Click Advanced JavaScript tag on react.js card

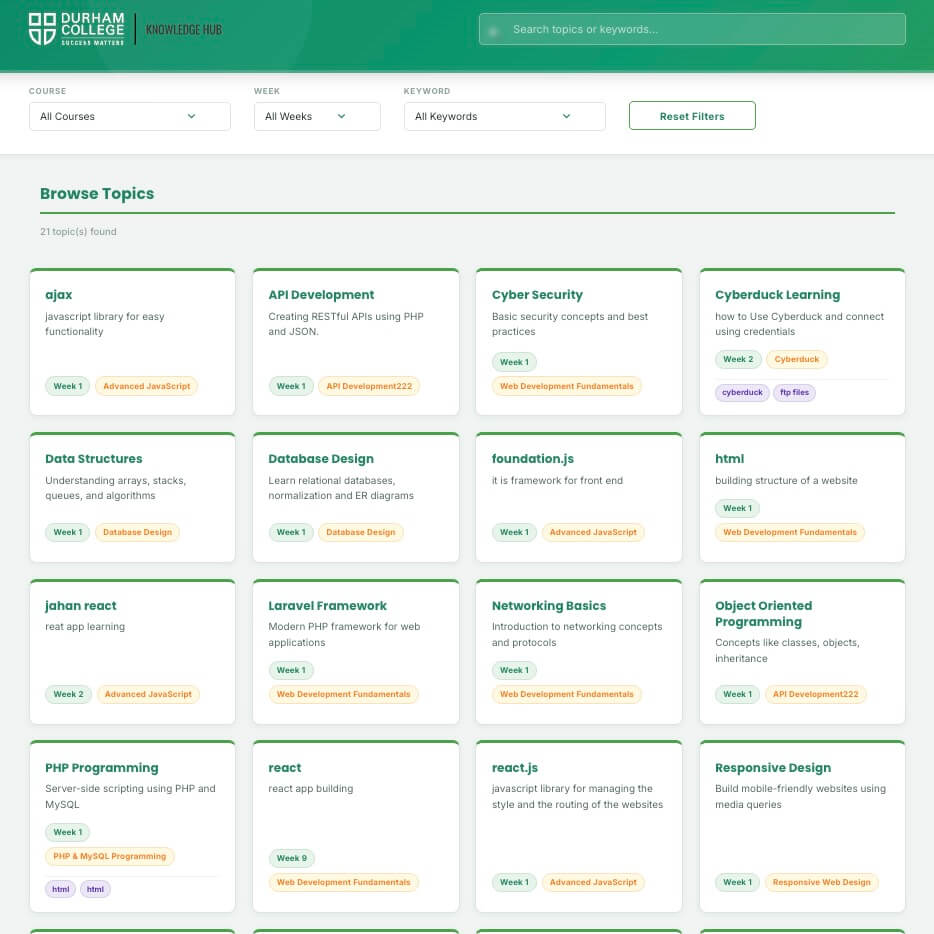(x=593, y=883)
